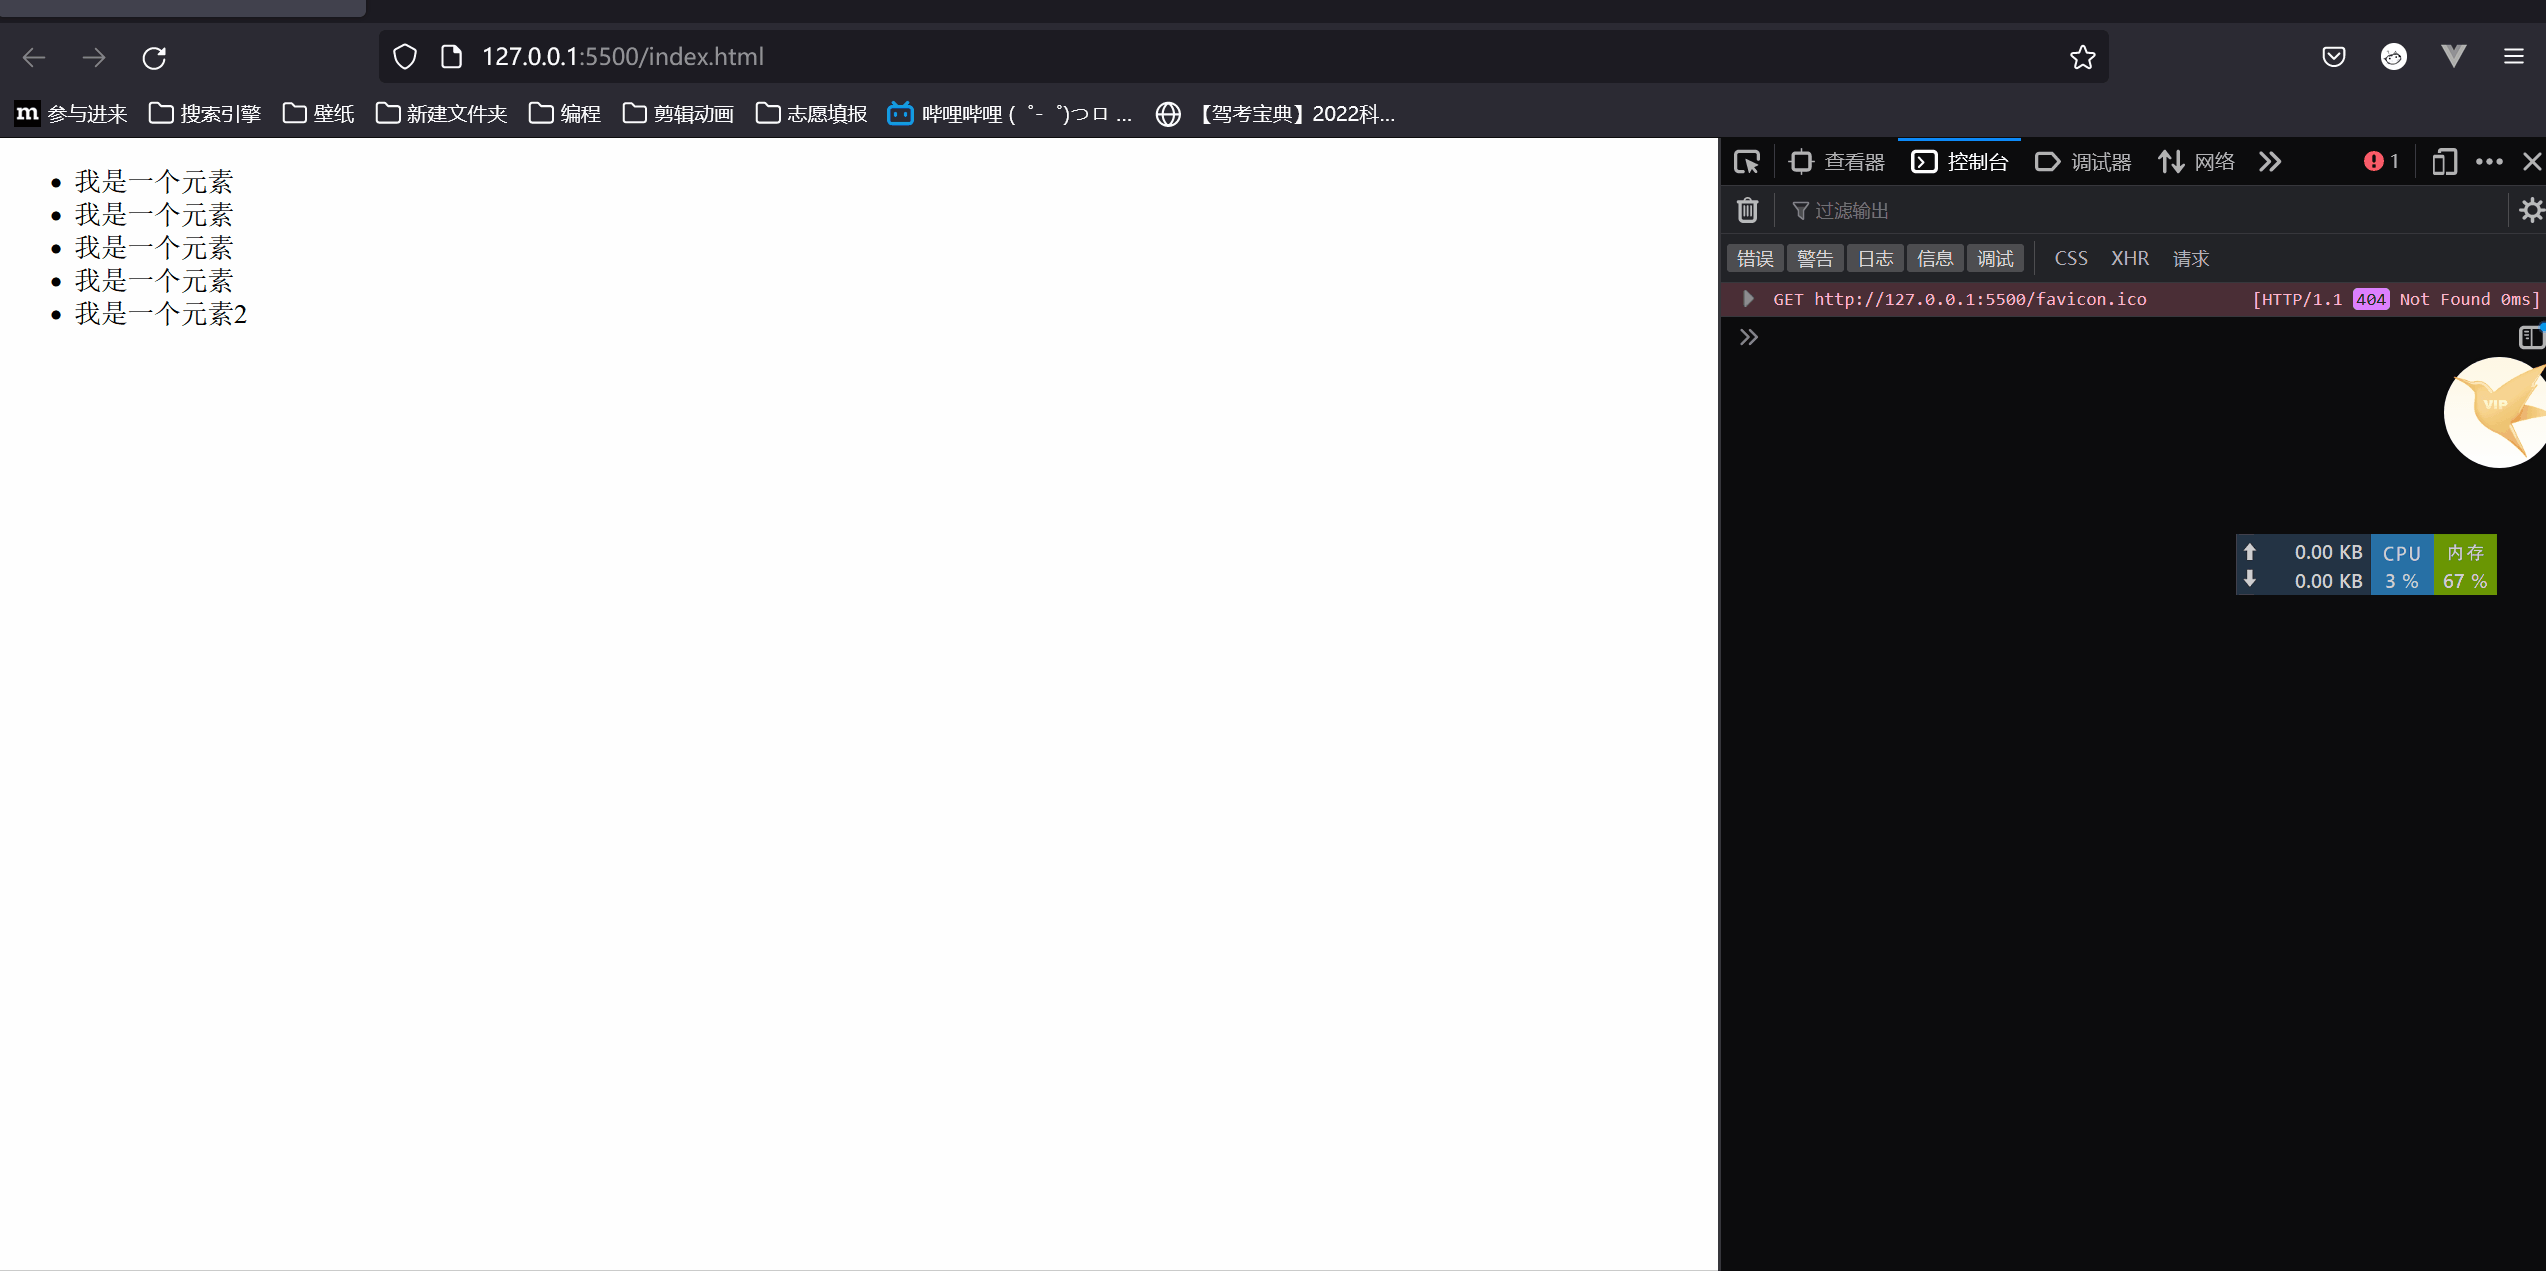This screenshot has width=2546, height=1271.
Task: Bookmark page with star icon
Action: [x=2082, y=58]
